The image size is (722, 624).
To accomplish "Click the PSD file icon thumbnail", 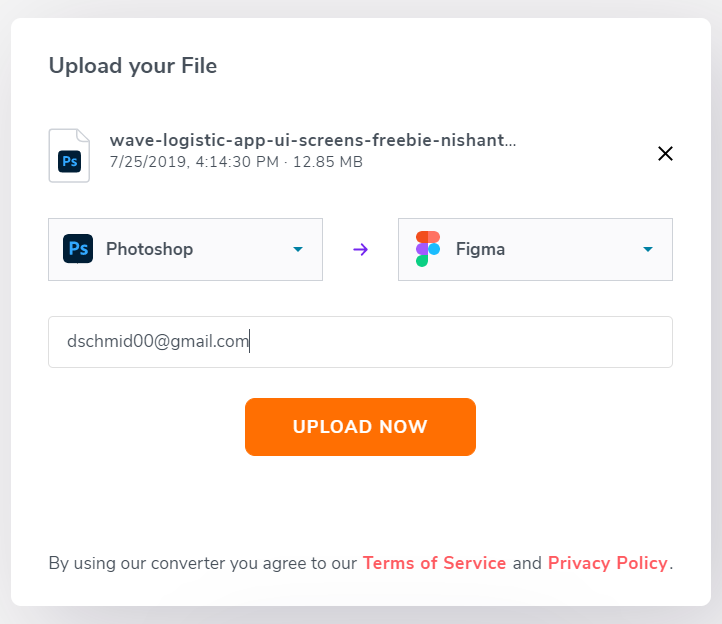I will [x=69, y=156].
